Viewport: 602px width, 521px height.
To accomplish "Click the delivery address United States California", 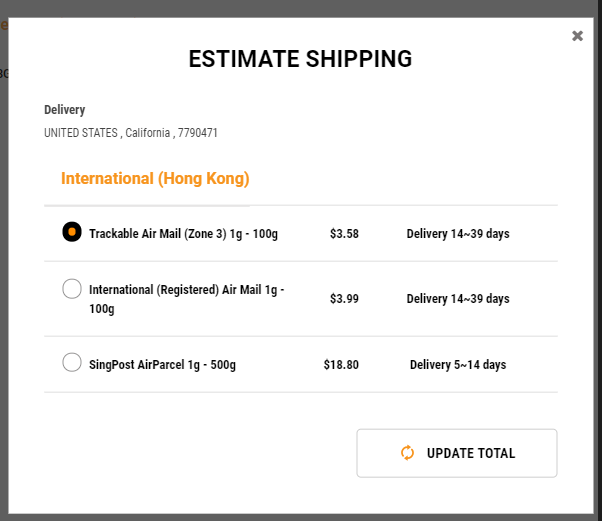I will tap(131, 133).
